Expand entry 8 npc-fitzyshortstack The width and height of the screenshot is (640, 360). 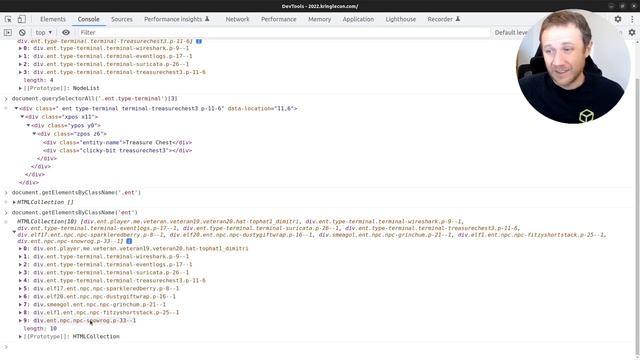[x=20, y=313]
